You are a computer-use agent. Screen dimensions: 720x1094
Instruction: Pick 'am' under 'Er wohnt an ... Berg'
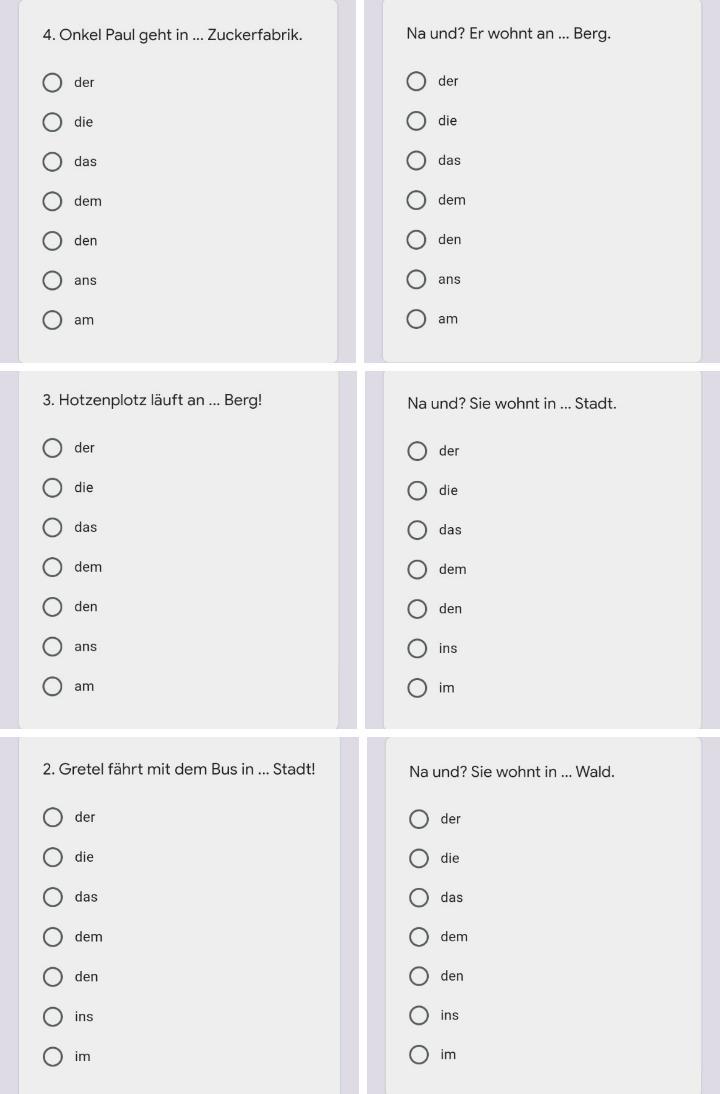[x=416, y=319]
